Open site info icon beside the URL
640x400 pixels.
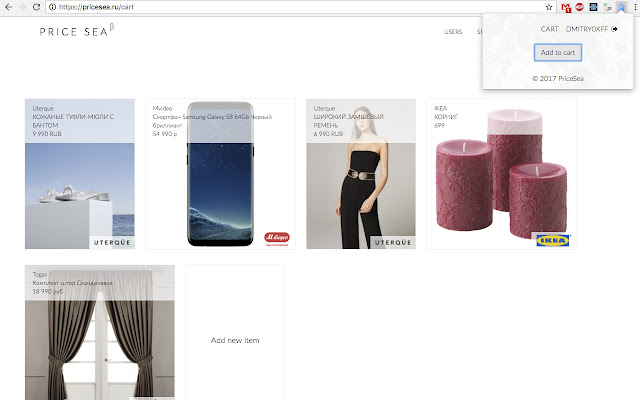[52, 7]
